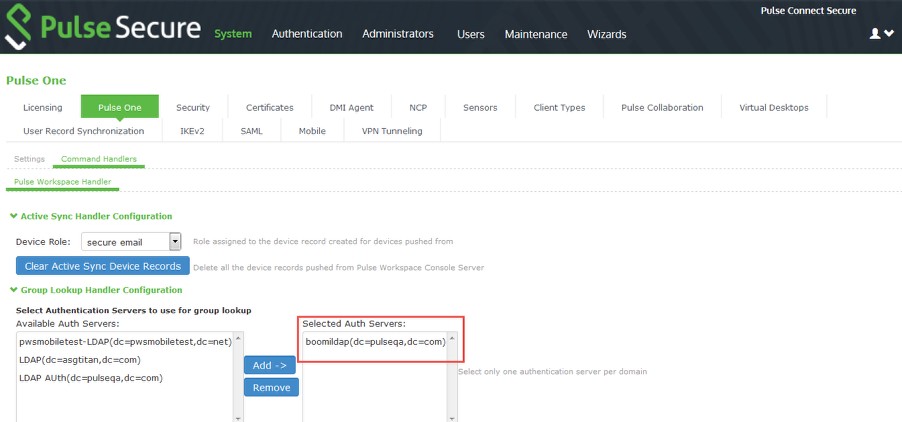Select boomildap(dc=pulseqa,dc=com) in selected servers
Image resolution: width=902 pixels, height=422 pixels.
pyautogui.click(x=376, y=342)
